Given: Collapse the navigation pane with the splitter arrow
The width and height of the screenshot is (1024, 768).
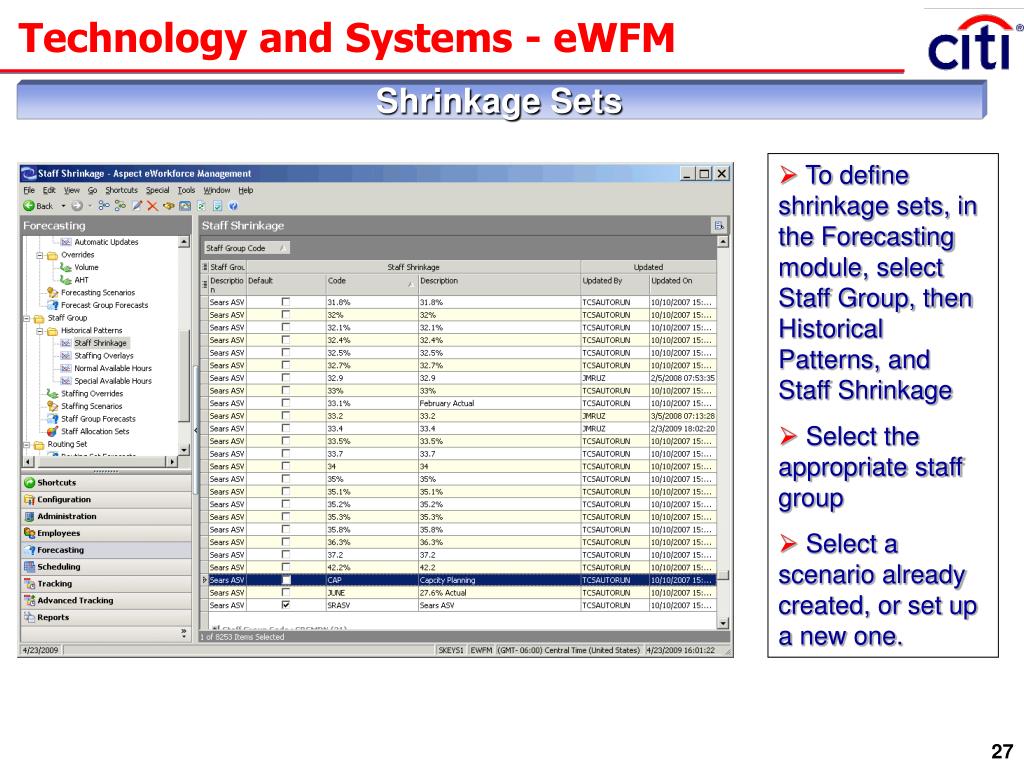Looking at the screenshot, I should click(x=195, y=430).
